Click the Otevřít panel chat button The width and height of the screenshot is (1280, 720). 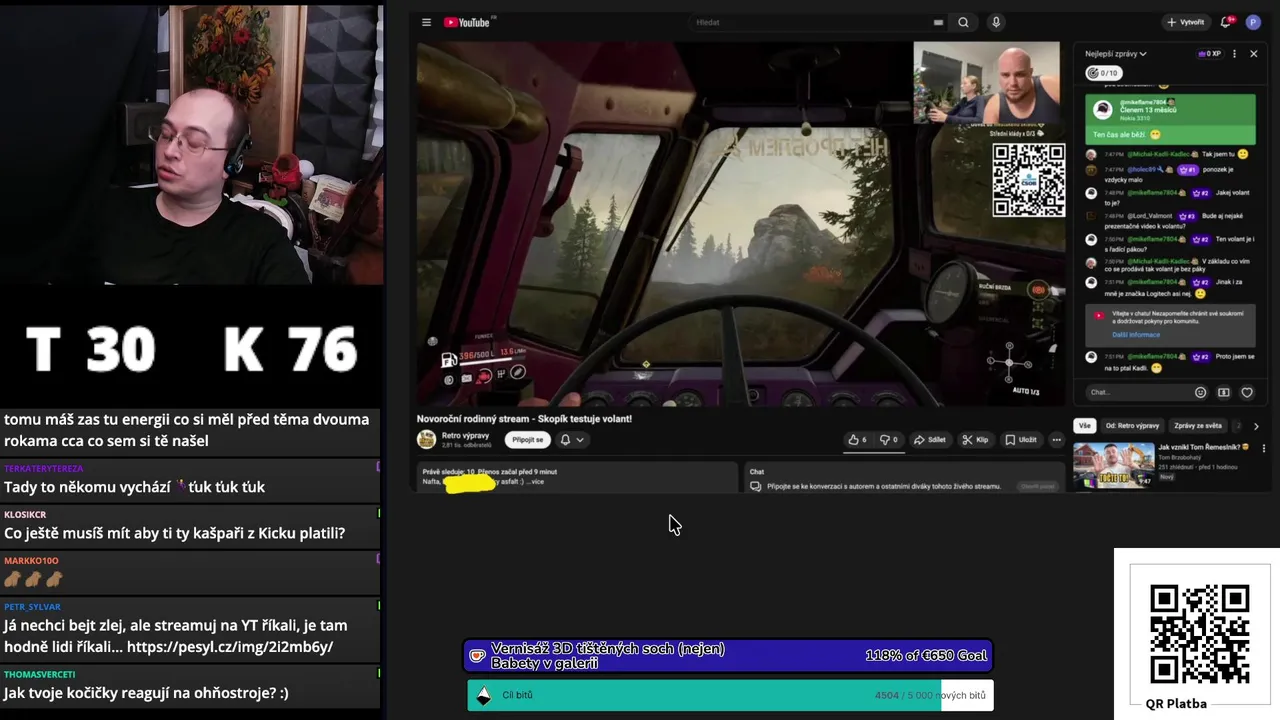click(x=1038, y=486)
